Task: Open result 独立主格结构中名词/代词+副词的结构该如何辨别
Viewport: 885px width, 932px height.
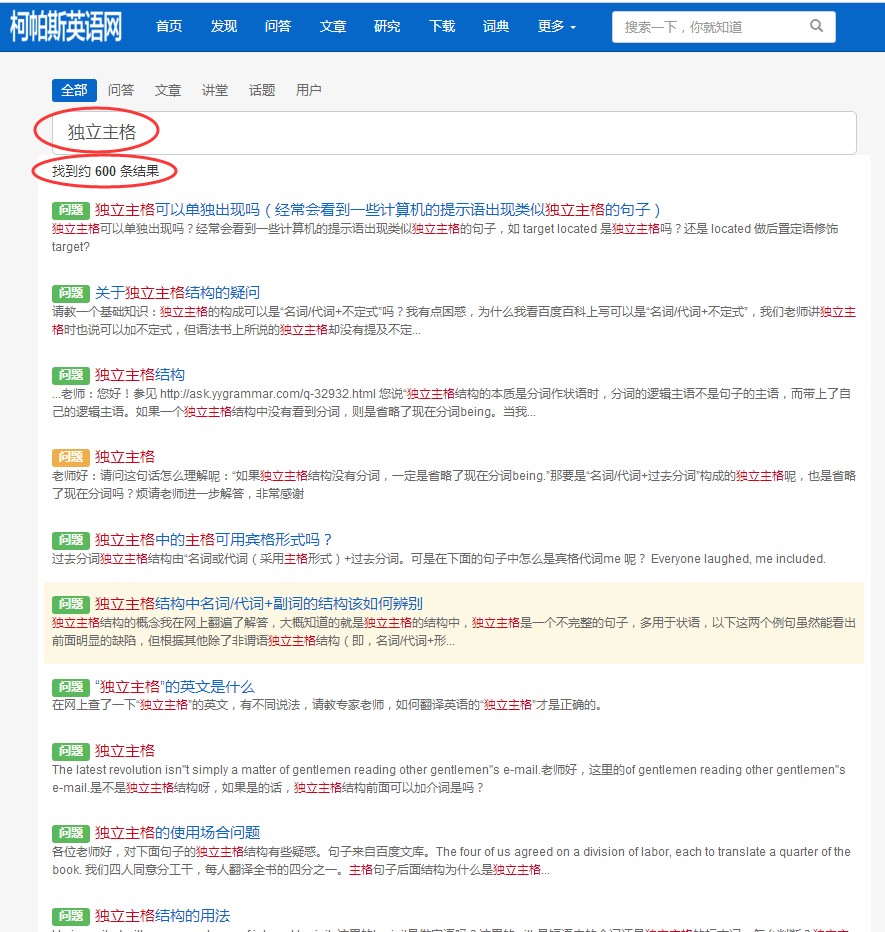Action: (259, 604)
